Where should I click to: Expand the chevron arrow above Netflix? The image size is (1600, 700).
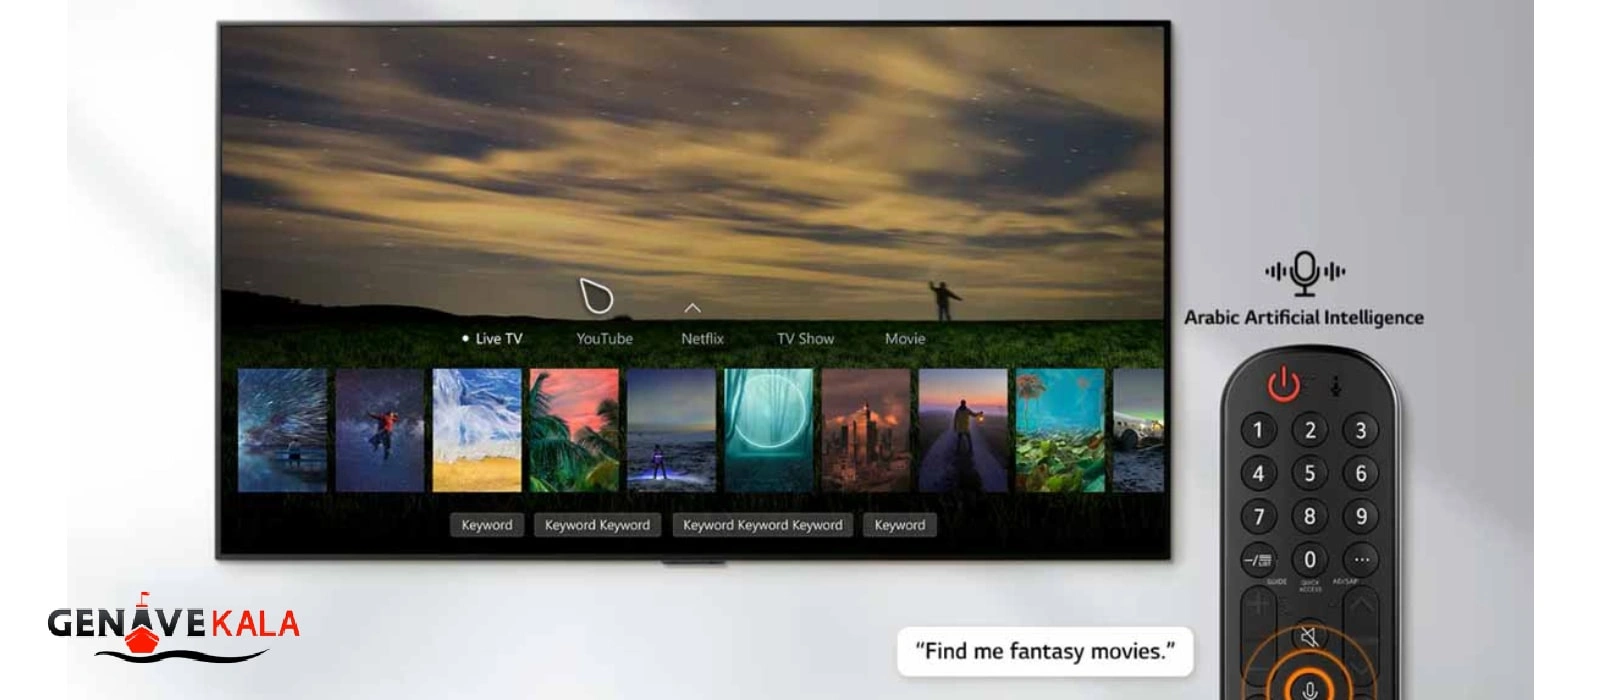click(692, 308)
